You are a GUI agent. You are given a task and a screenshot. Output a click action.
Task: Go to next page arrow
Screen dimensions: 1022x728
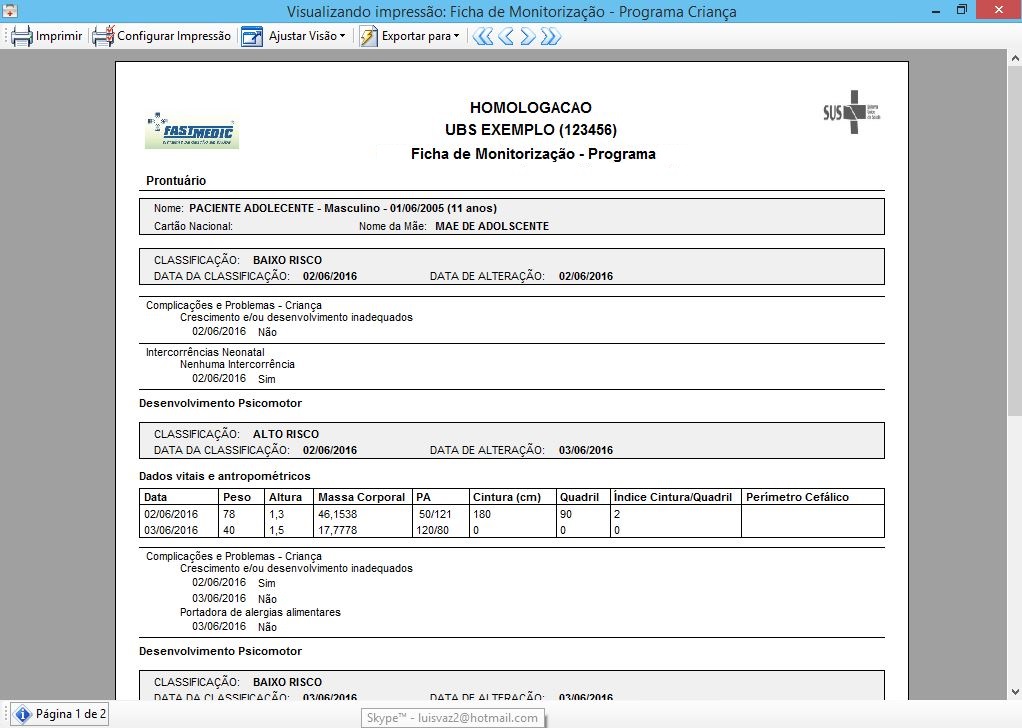(528, 36)
